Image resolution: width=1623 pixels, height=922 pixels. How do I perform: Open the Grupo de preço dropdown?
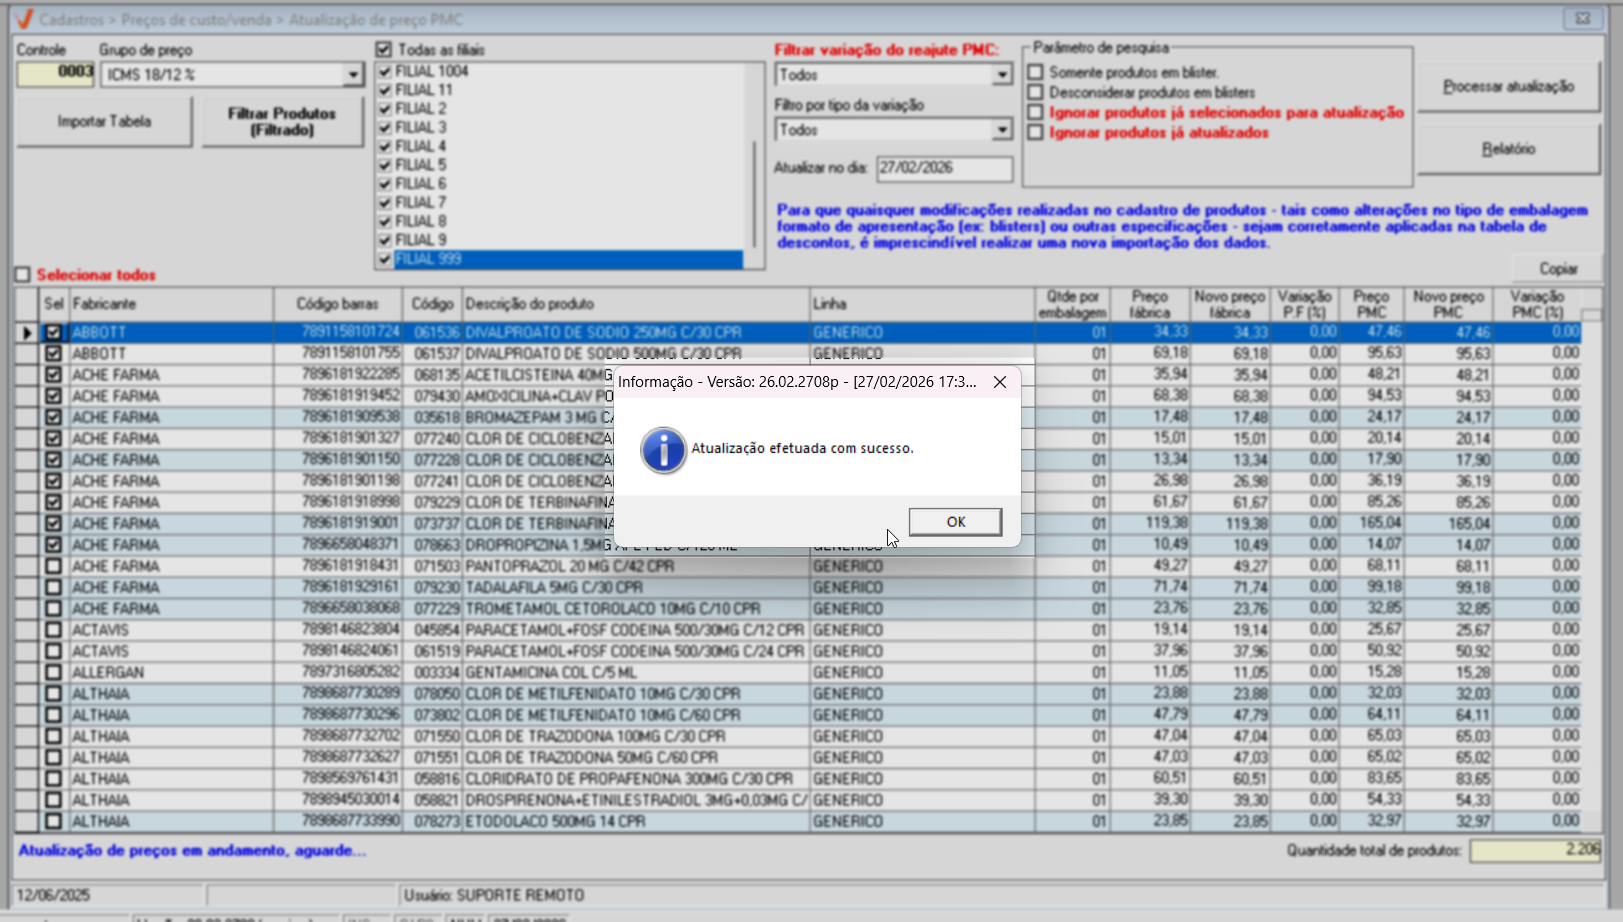click(x=352, y=75)
